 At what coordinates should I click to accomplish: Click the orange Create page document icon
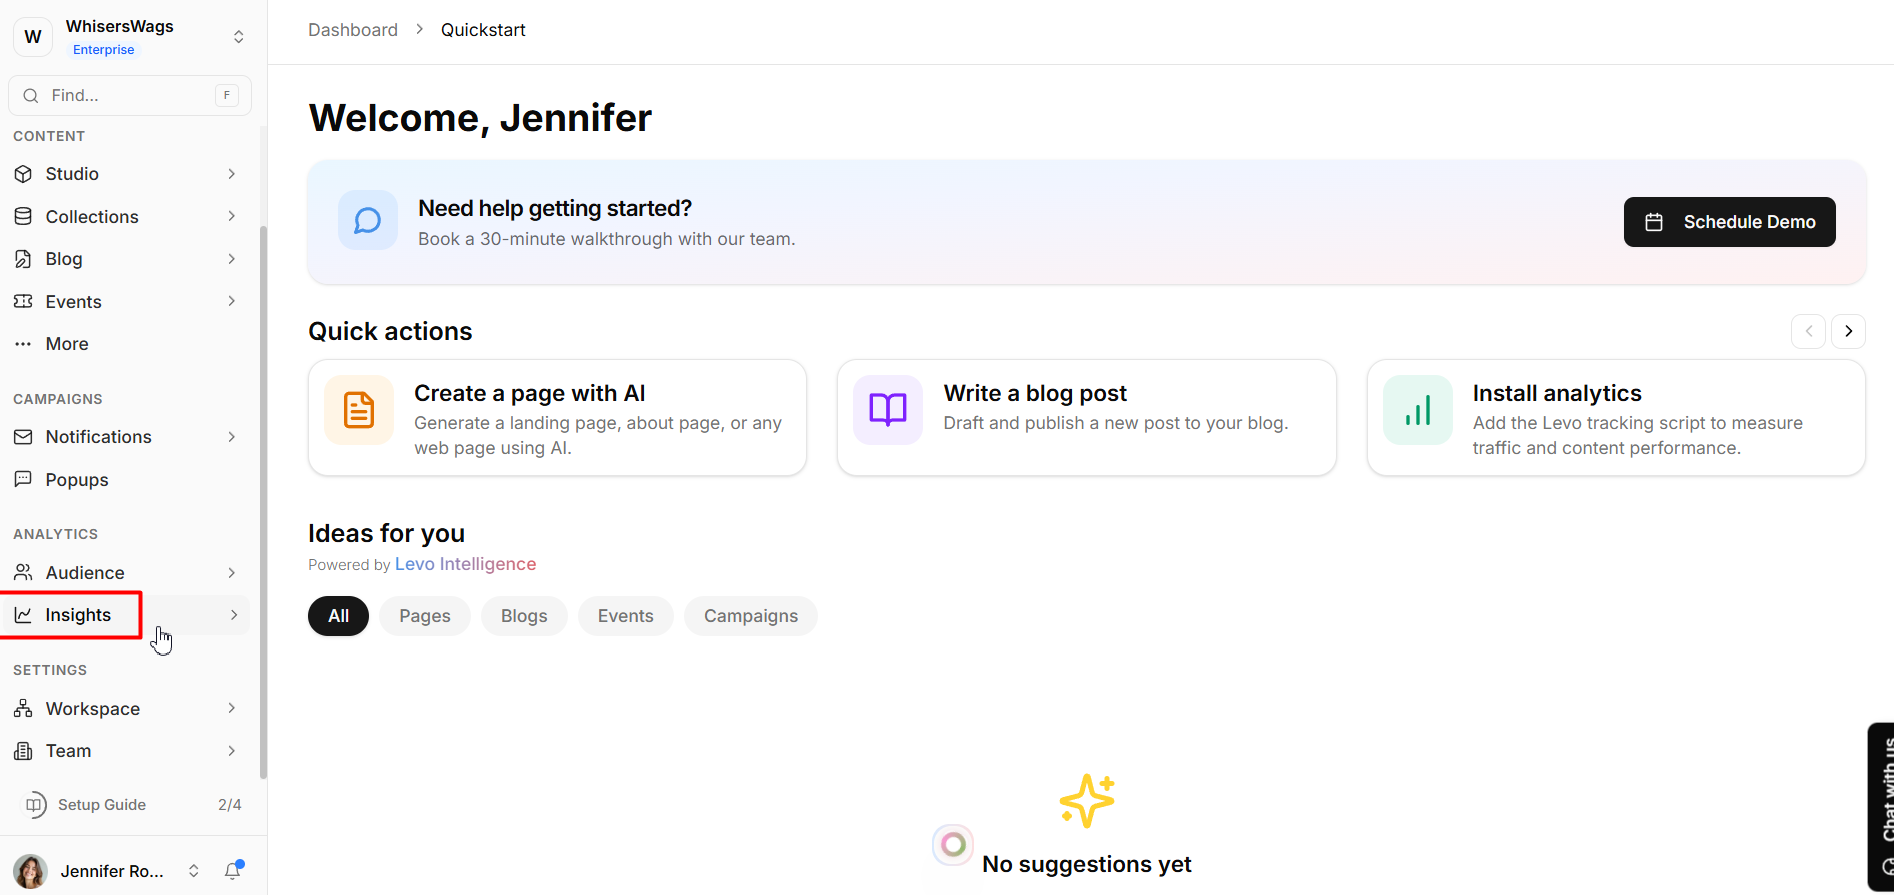click(359, 410)
